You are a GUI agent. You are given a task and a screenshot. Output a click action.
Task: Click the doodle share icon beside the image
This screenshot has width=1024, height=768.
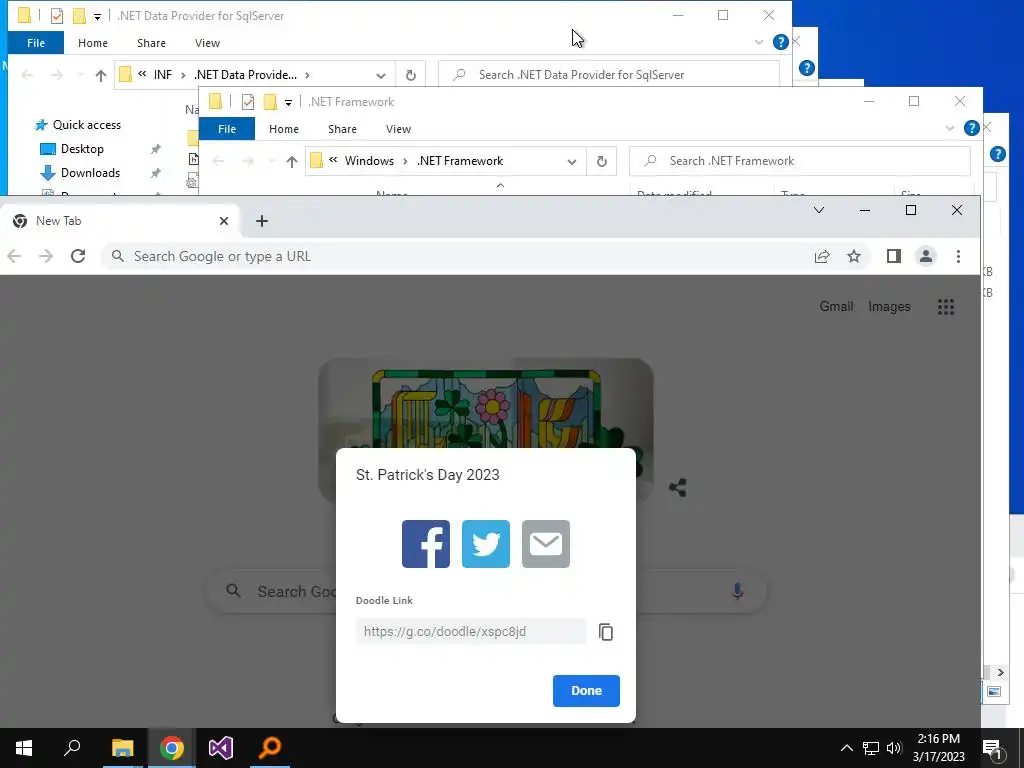[x=678, y=487]
